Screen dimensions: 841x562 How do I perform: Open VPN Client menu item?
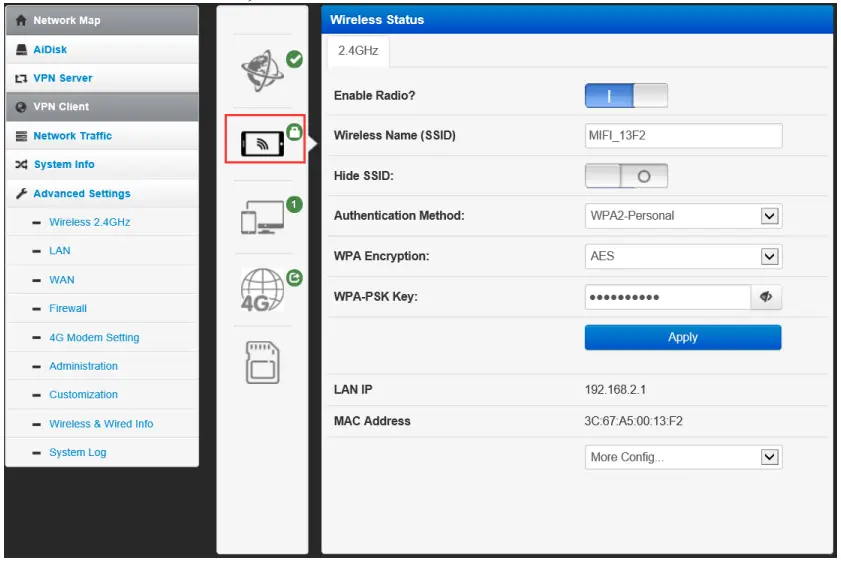[102, 107]
